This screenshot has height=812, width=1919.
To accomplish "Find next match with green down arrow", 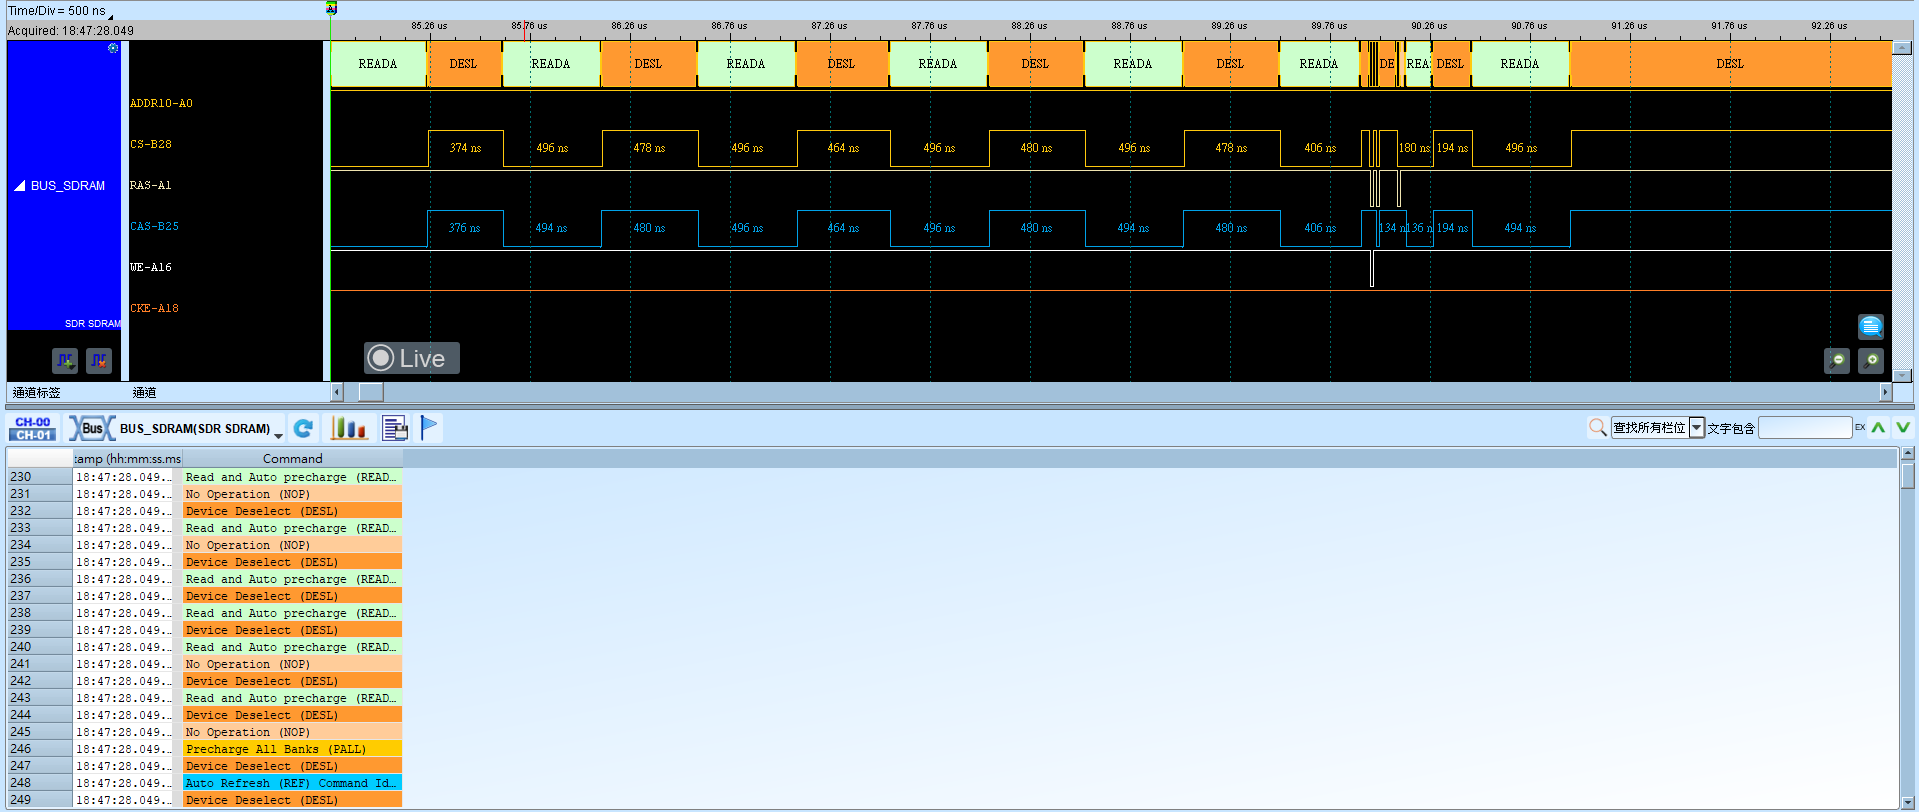I will click(x=1902, y=428).
